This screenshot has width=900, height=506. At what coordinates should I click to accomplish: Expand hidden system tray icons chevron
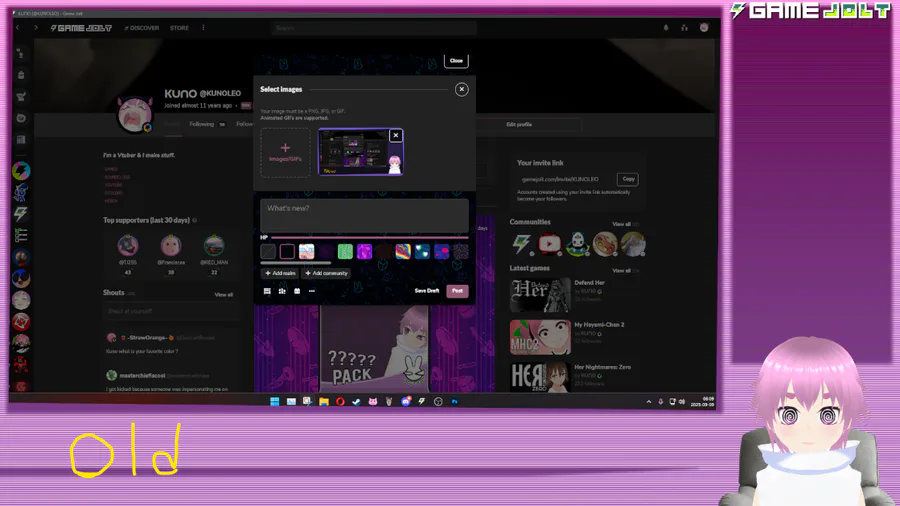coord(649,402)
